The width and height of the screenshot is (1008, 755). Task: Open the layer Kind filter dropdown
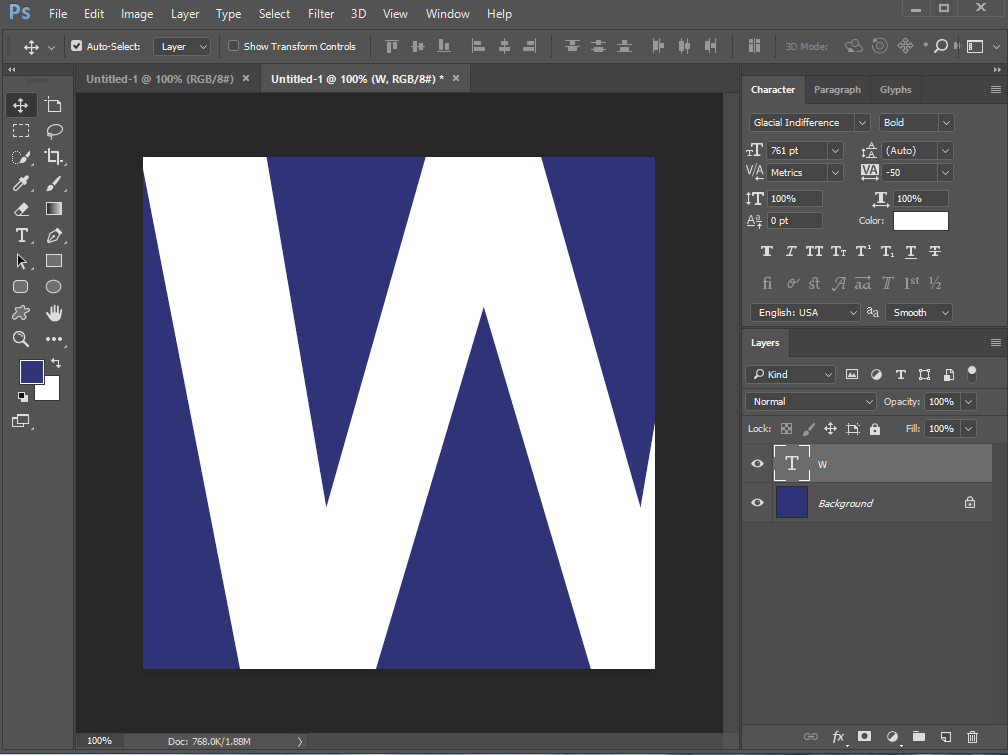coord(791,374)
